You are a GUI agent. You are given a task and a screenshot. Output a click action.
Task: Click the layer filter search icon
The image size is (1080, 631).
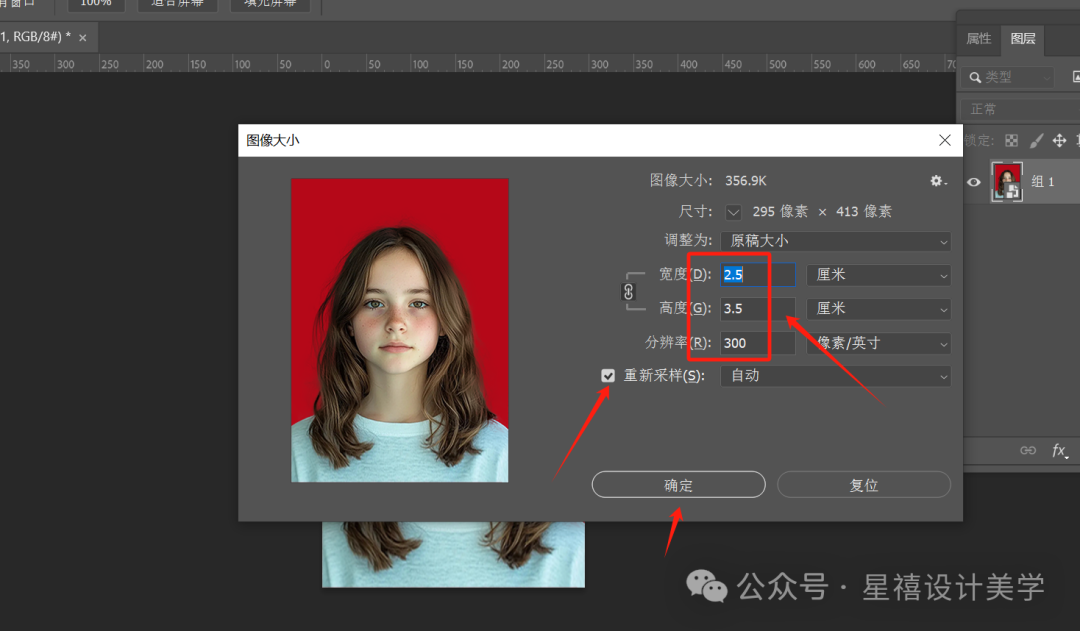(975, 77)
